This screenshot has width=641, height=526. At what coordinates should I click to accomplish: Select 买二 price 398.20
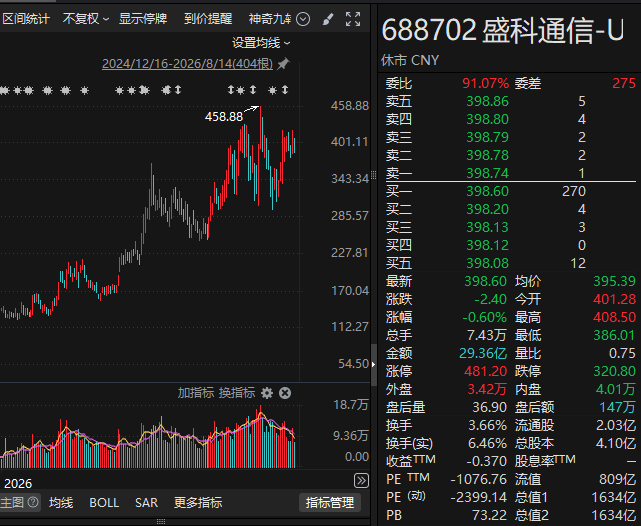click(x=487, y=209)
